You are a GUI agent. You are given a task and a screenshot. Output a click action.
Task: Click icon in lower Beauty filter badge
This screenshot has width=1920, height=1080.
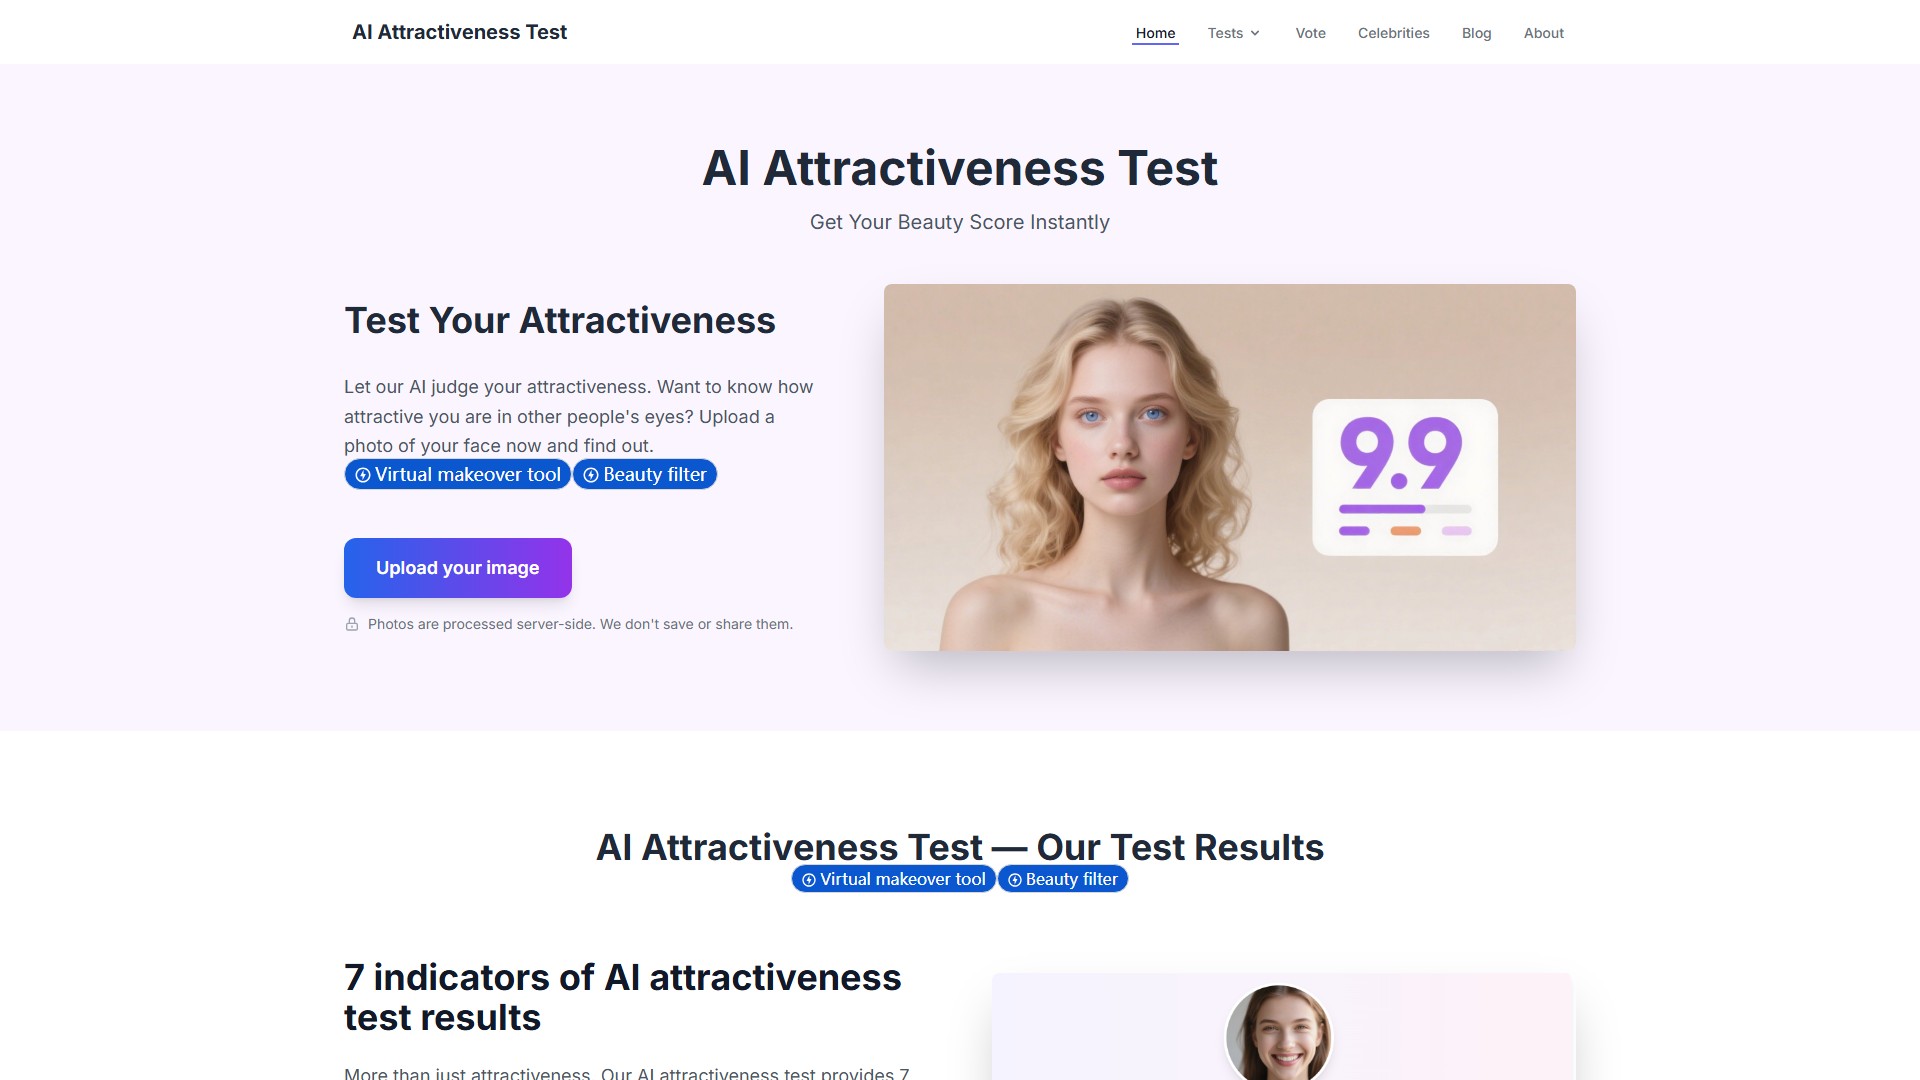1015,880
